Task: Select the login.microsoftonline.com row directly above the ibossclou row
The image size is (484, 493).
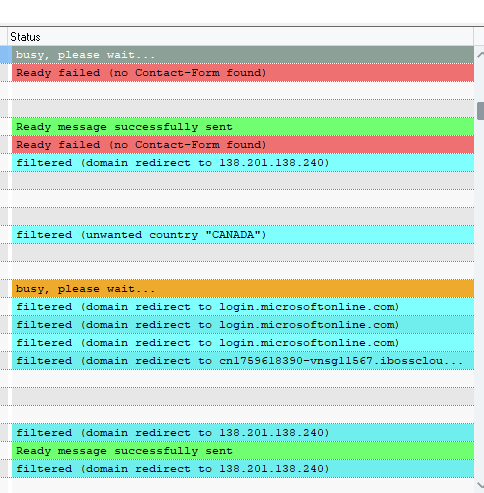Action: pyautogui.click(x=243, y=343)
